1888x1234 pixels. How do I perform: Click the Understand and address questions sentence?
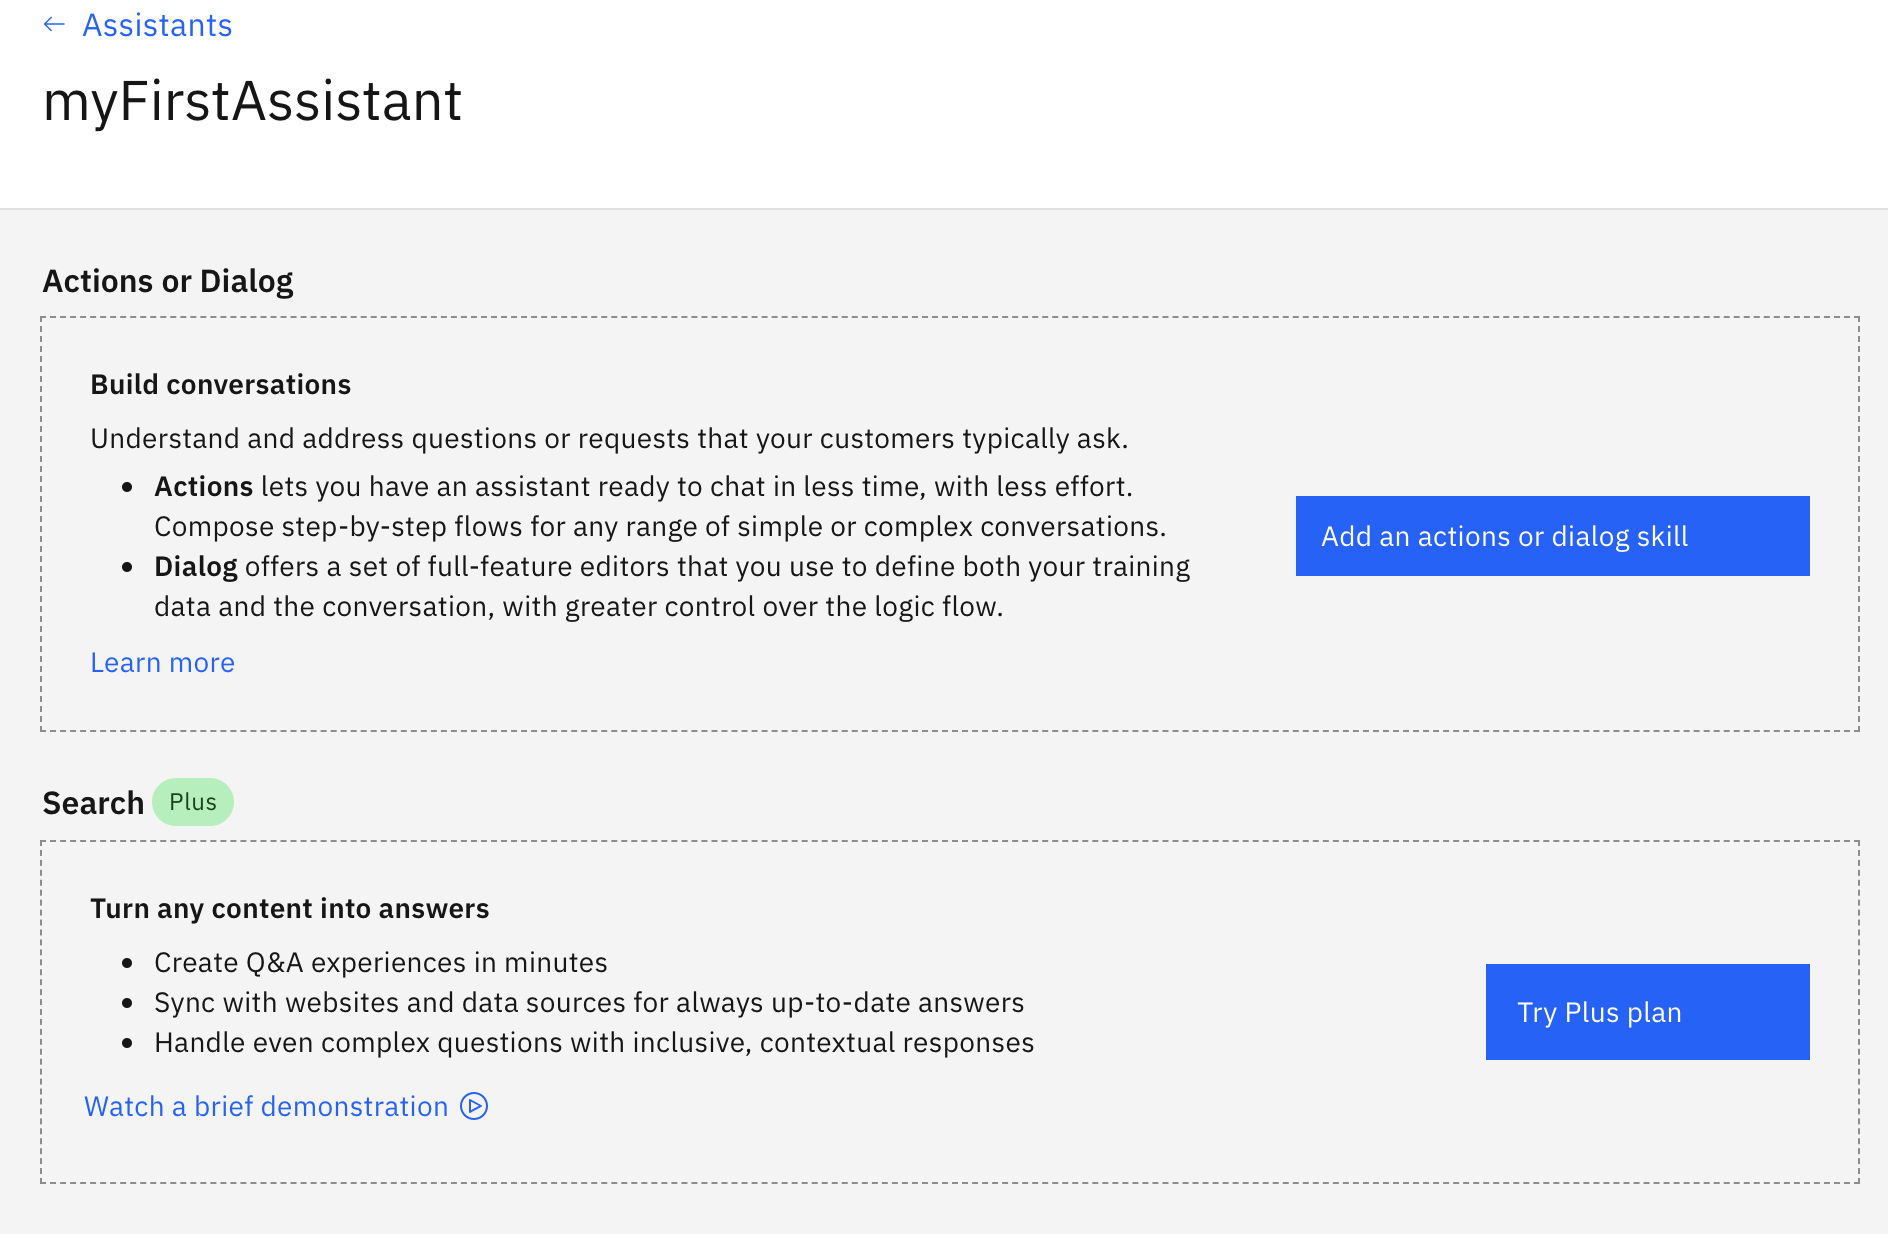pos(608,439)
